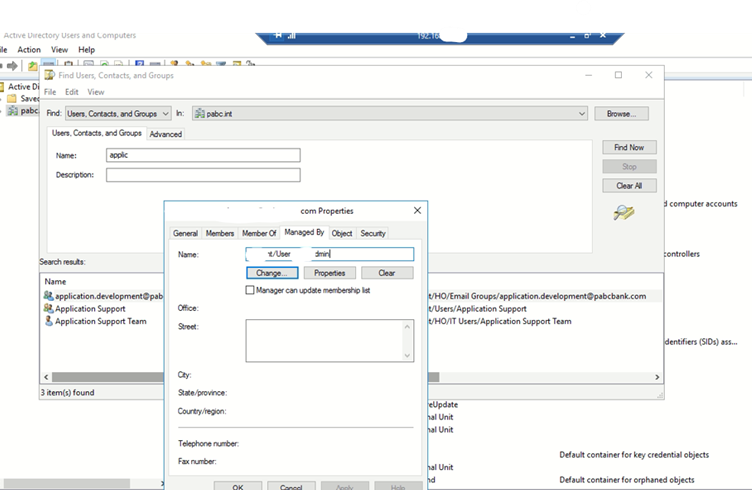The image size is (752, 490).
Task: Click the pabc domain icon in the tree
Action: click(13, 111)
